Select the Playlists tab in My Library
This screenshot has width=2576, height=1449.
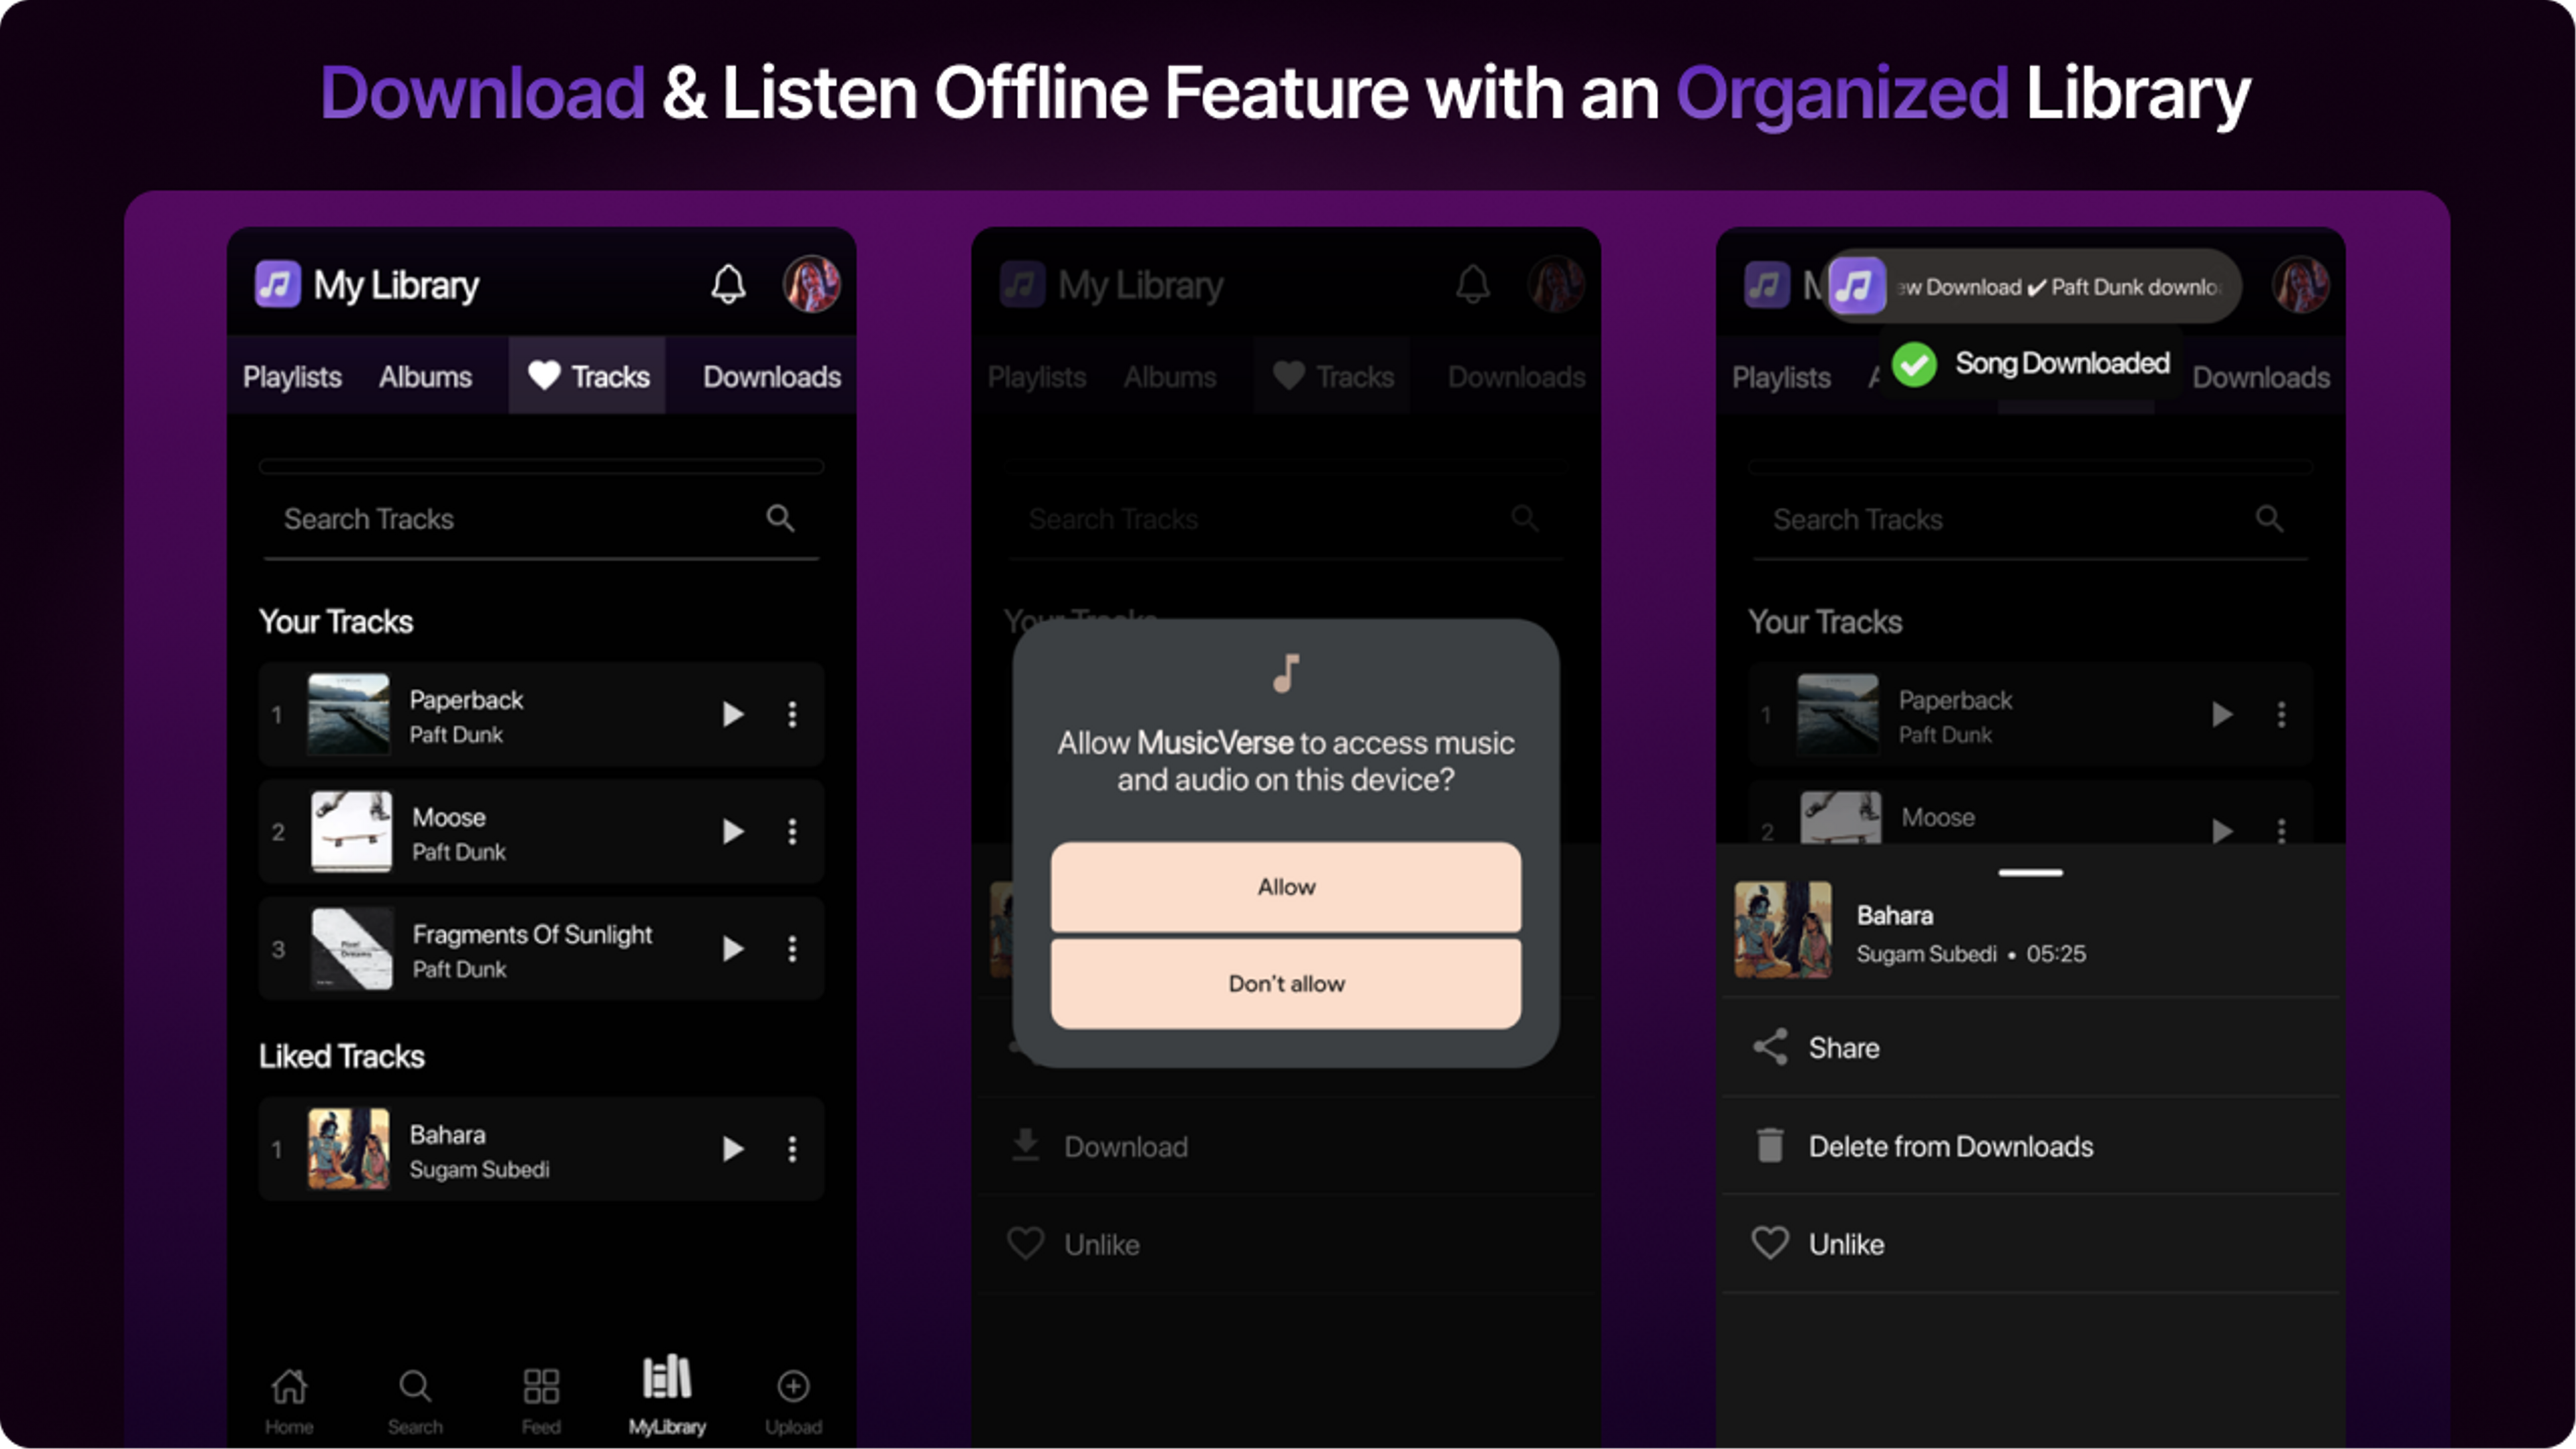(292, 375)
